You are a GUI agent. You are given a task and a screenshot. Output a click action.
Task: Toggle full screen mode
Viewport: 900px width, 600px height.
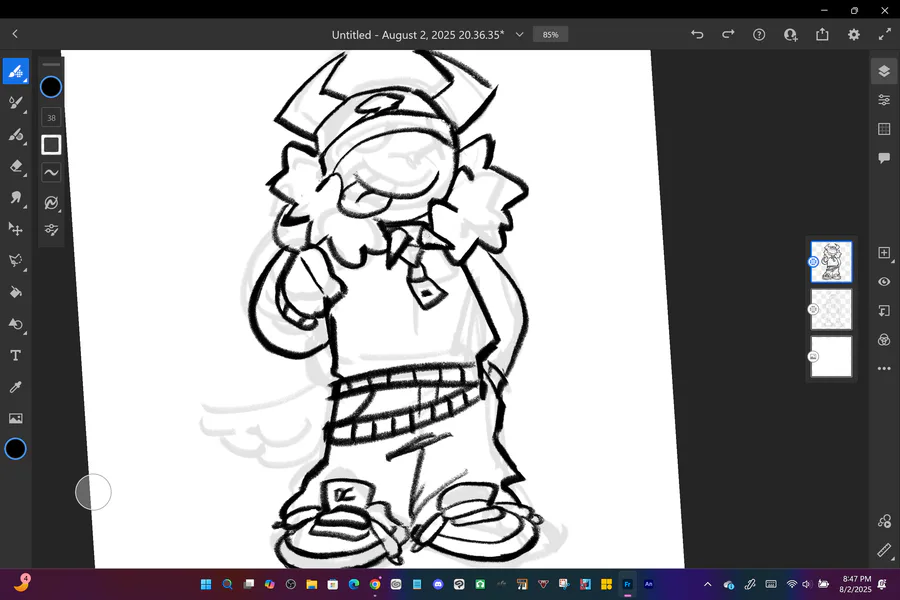885,34
